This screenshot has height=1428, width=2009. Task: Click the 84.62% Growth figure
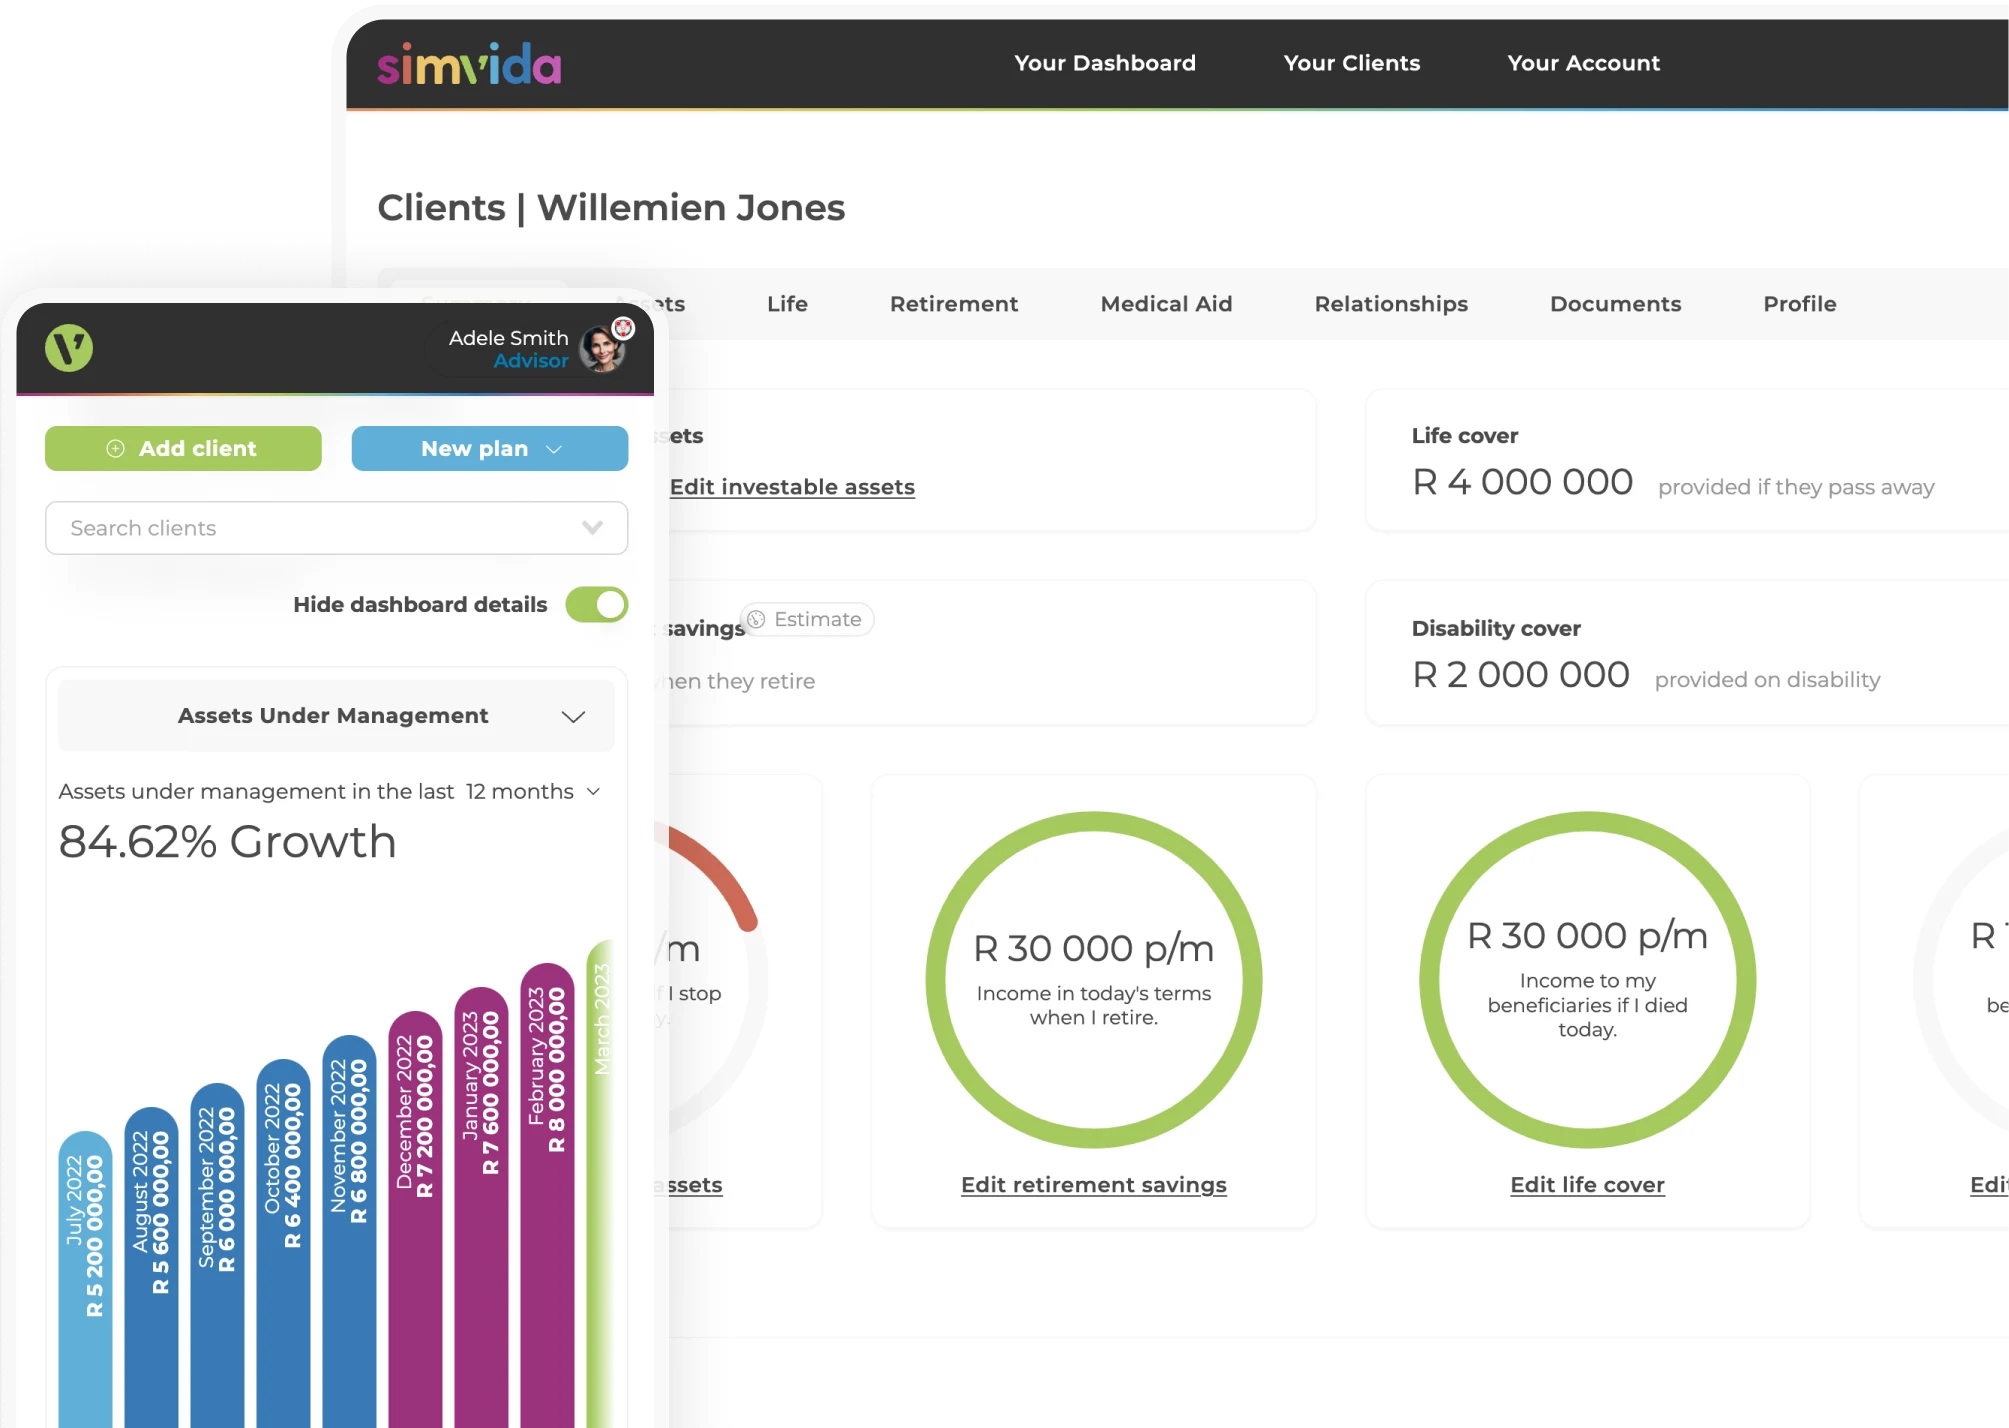(228, 841)
